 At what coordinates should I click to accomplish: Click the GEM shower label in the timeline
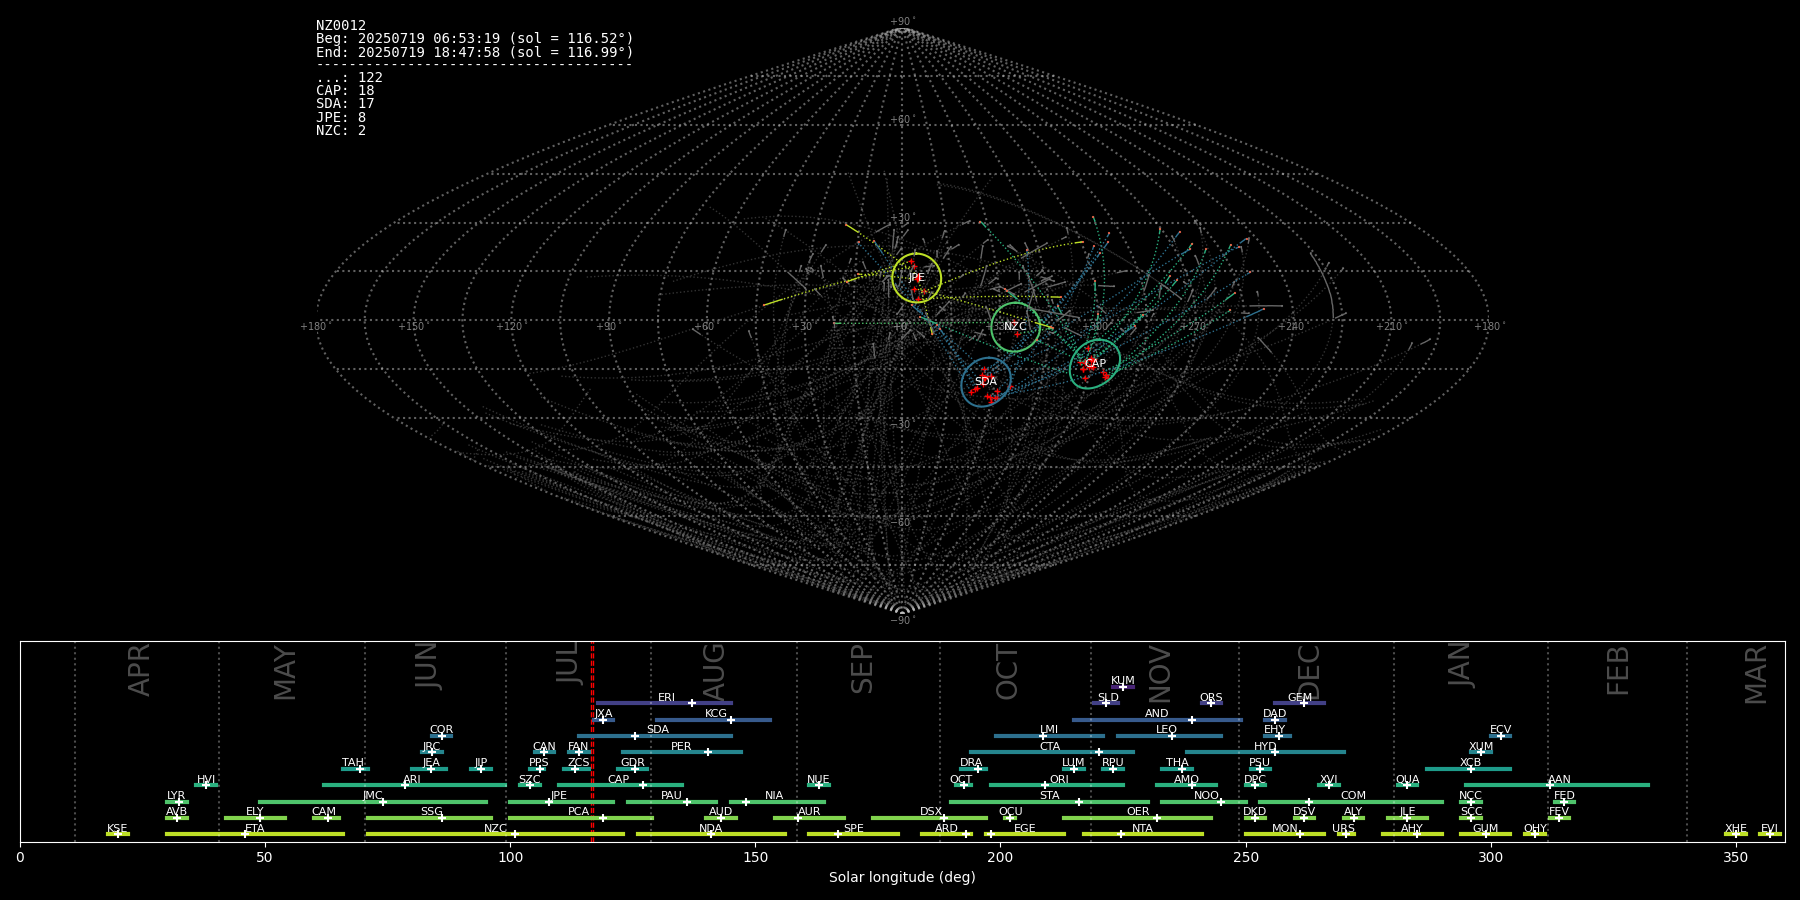[x=1300, y=698]
